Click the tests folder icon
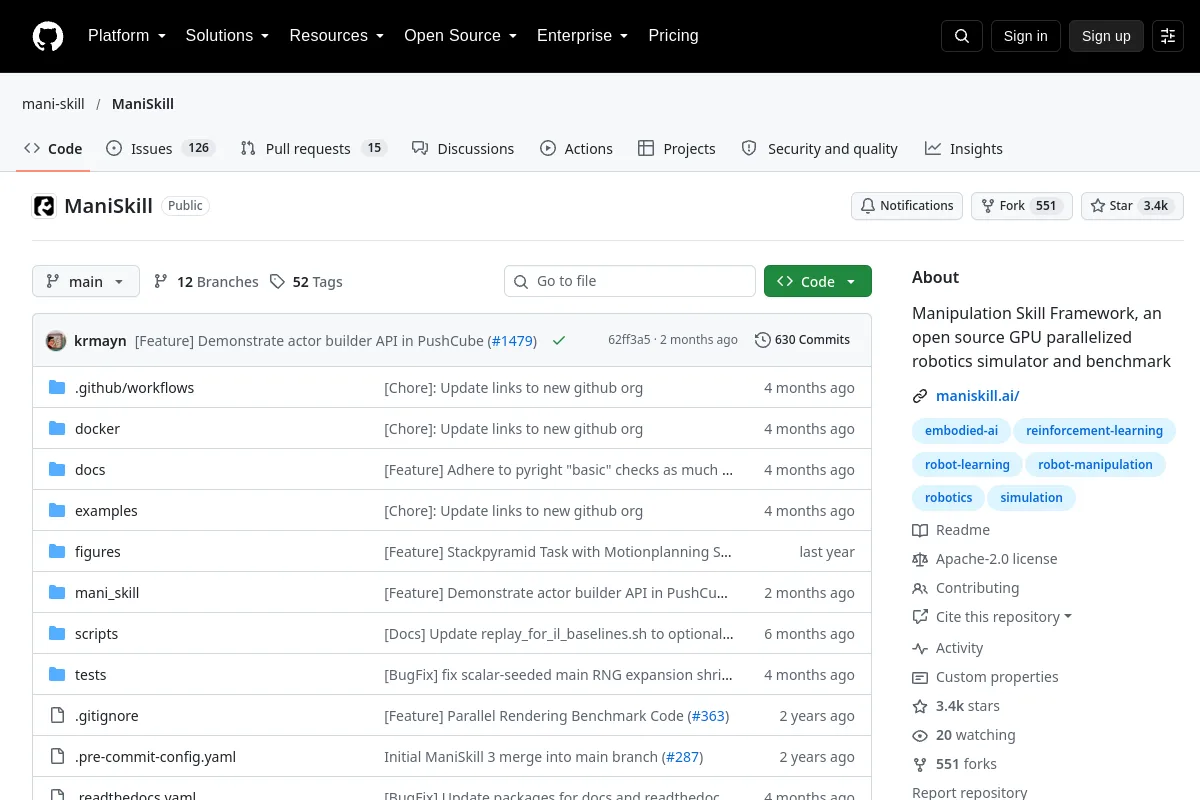Viewport: 1200px width, 800px height. 57,675
